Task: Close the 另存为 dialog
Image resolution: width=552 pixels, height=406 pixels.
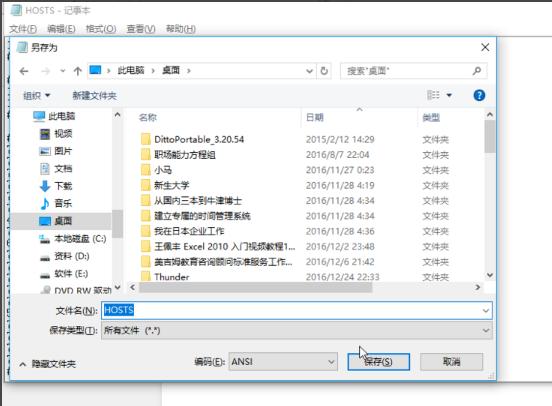Action: point(485,47)
